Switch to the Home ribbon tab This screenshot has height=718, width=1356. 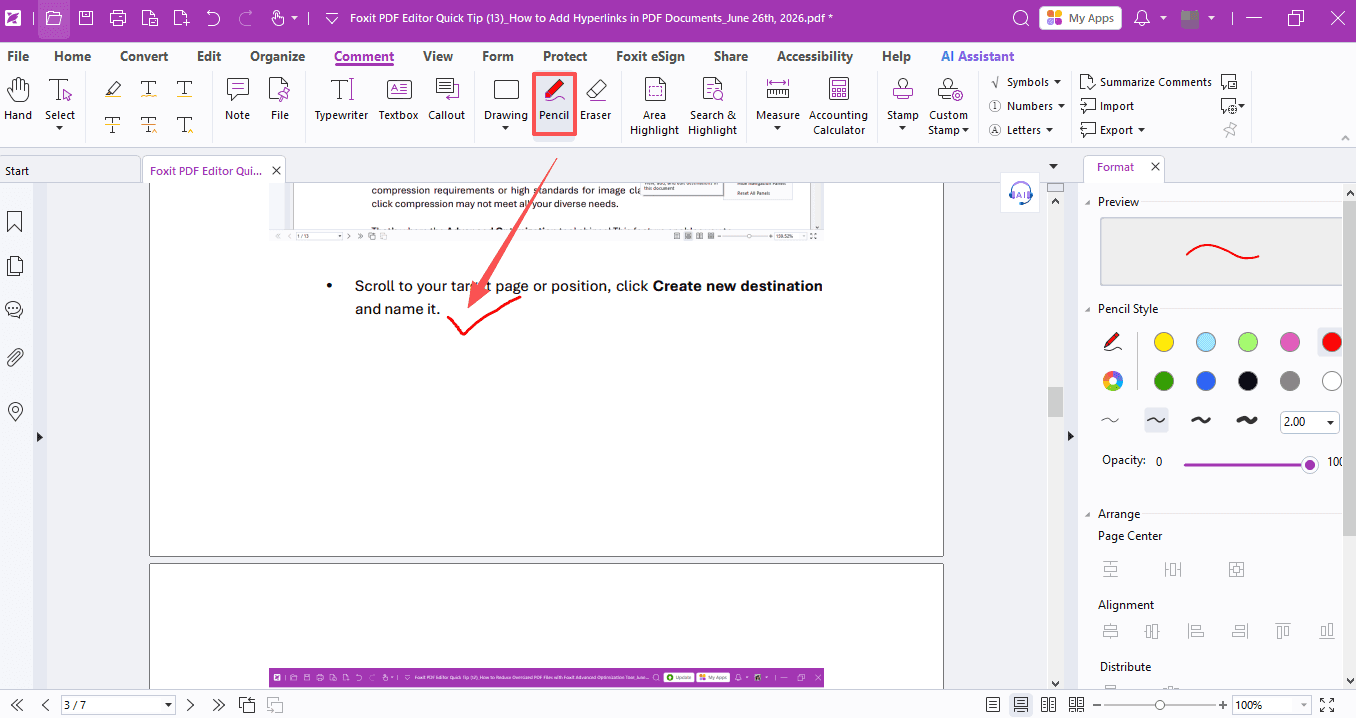point(72,56)
